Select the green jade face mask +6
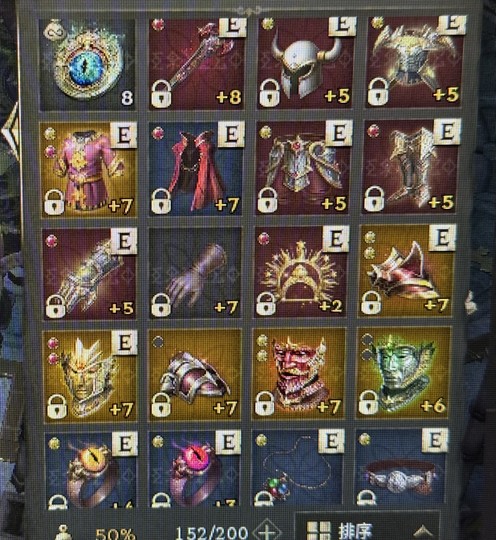Screen dimensions: 496x540 403,373
